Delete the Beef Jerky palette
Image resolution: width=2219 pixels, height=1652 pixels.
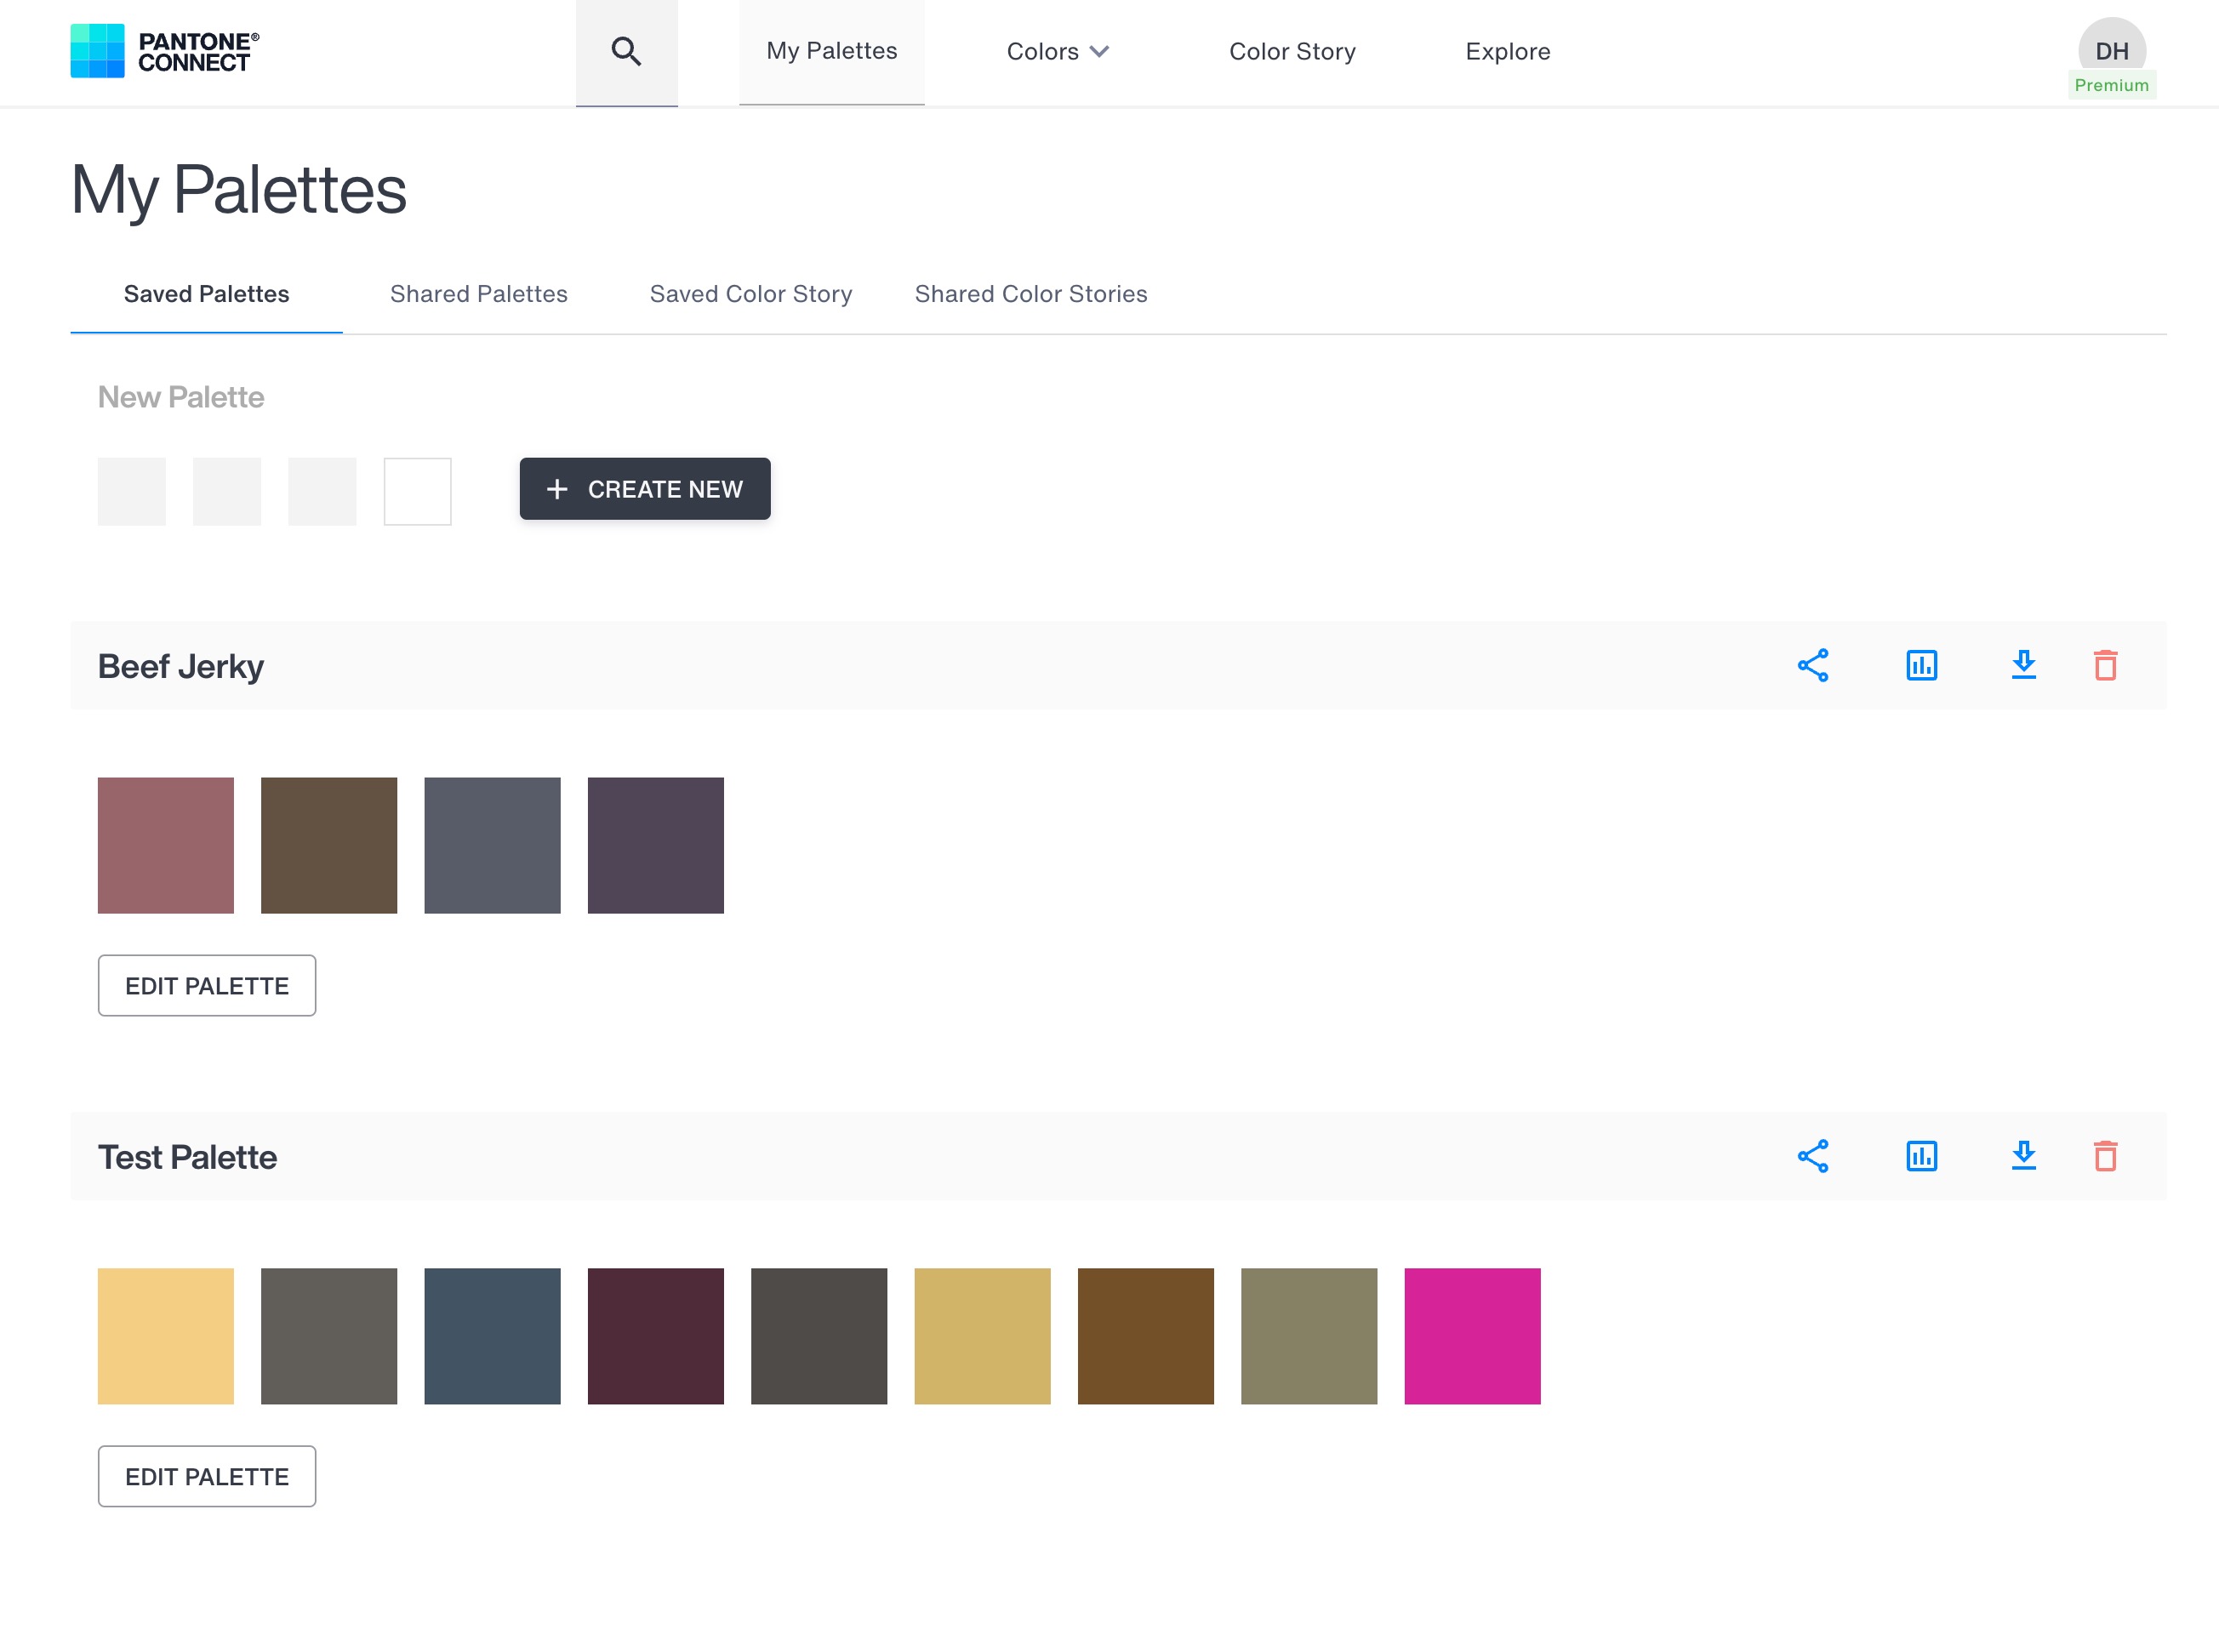(x=2105, y=665)
